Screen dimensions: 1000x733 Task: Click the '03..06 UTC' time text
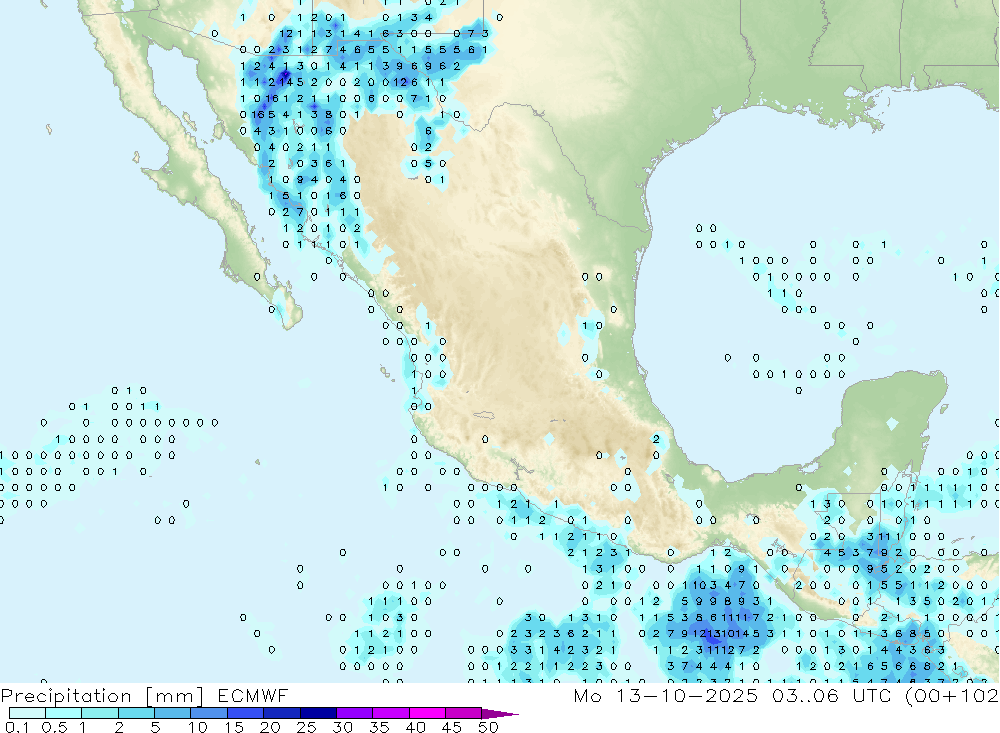830,696
